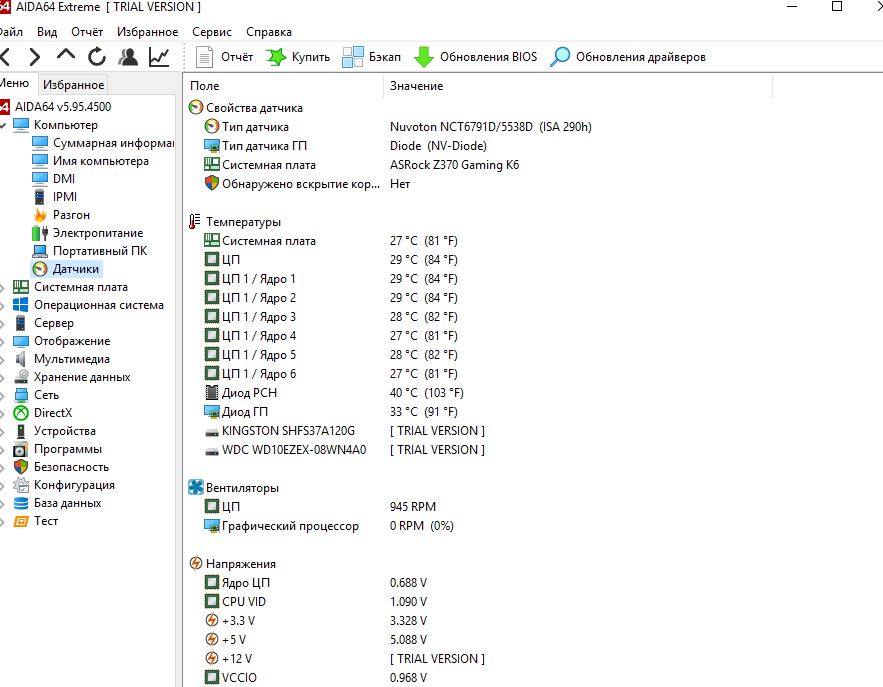Open Имя компьютера page

coord(101,160)
